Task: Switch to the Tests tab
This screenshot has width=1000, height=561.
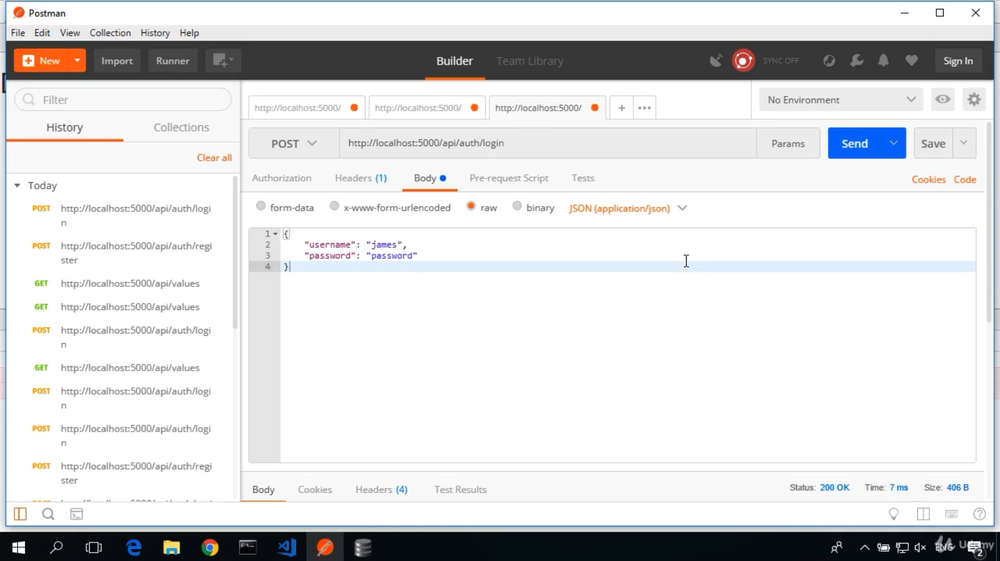Action: coord(583,178)
